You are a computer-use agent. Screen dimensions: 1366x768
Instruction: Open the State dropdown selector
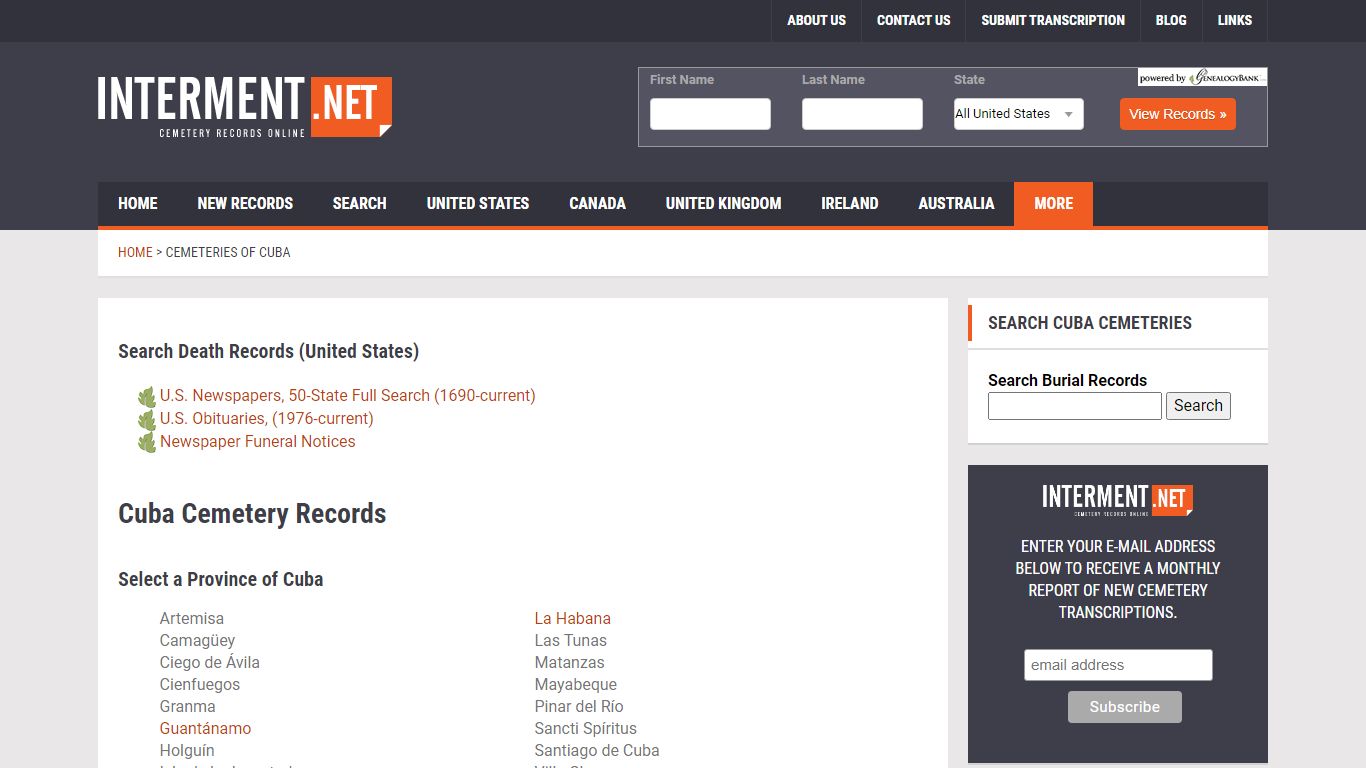1018,114
